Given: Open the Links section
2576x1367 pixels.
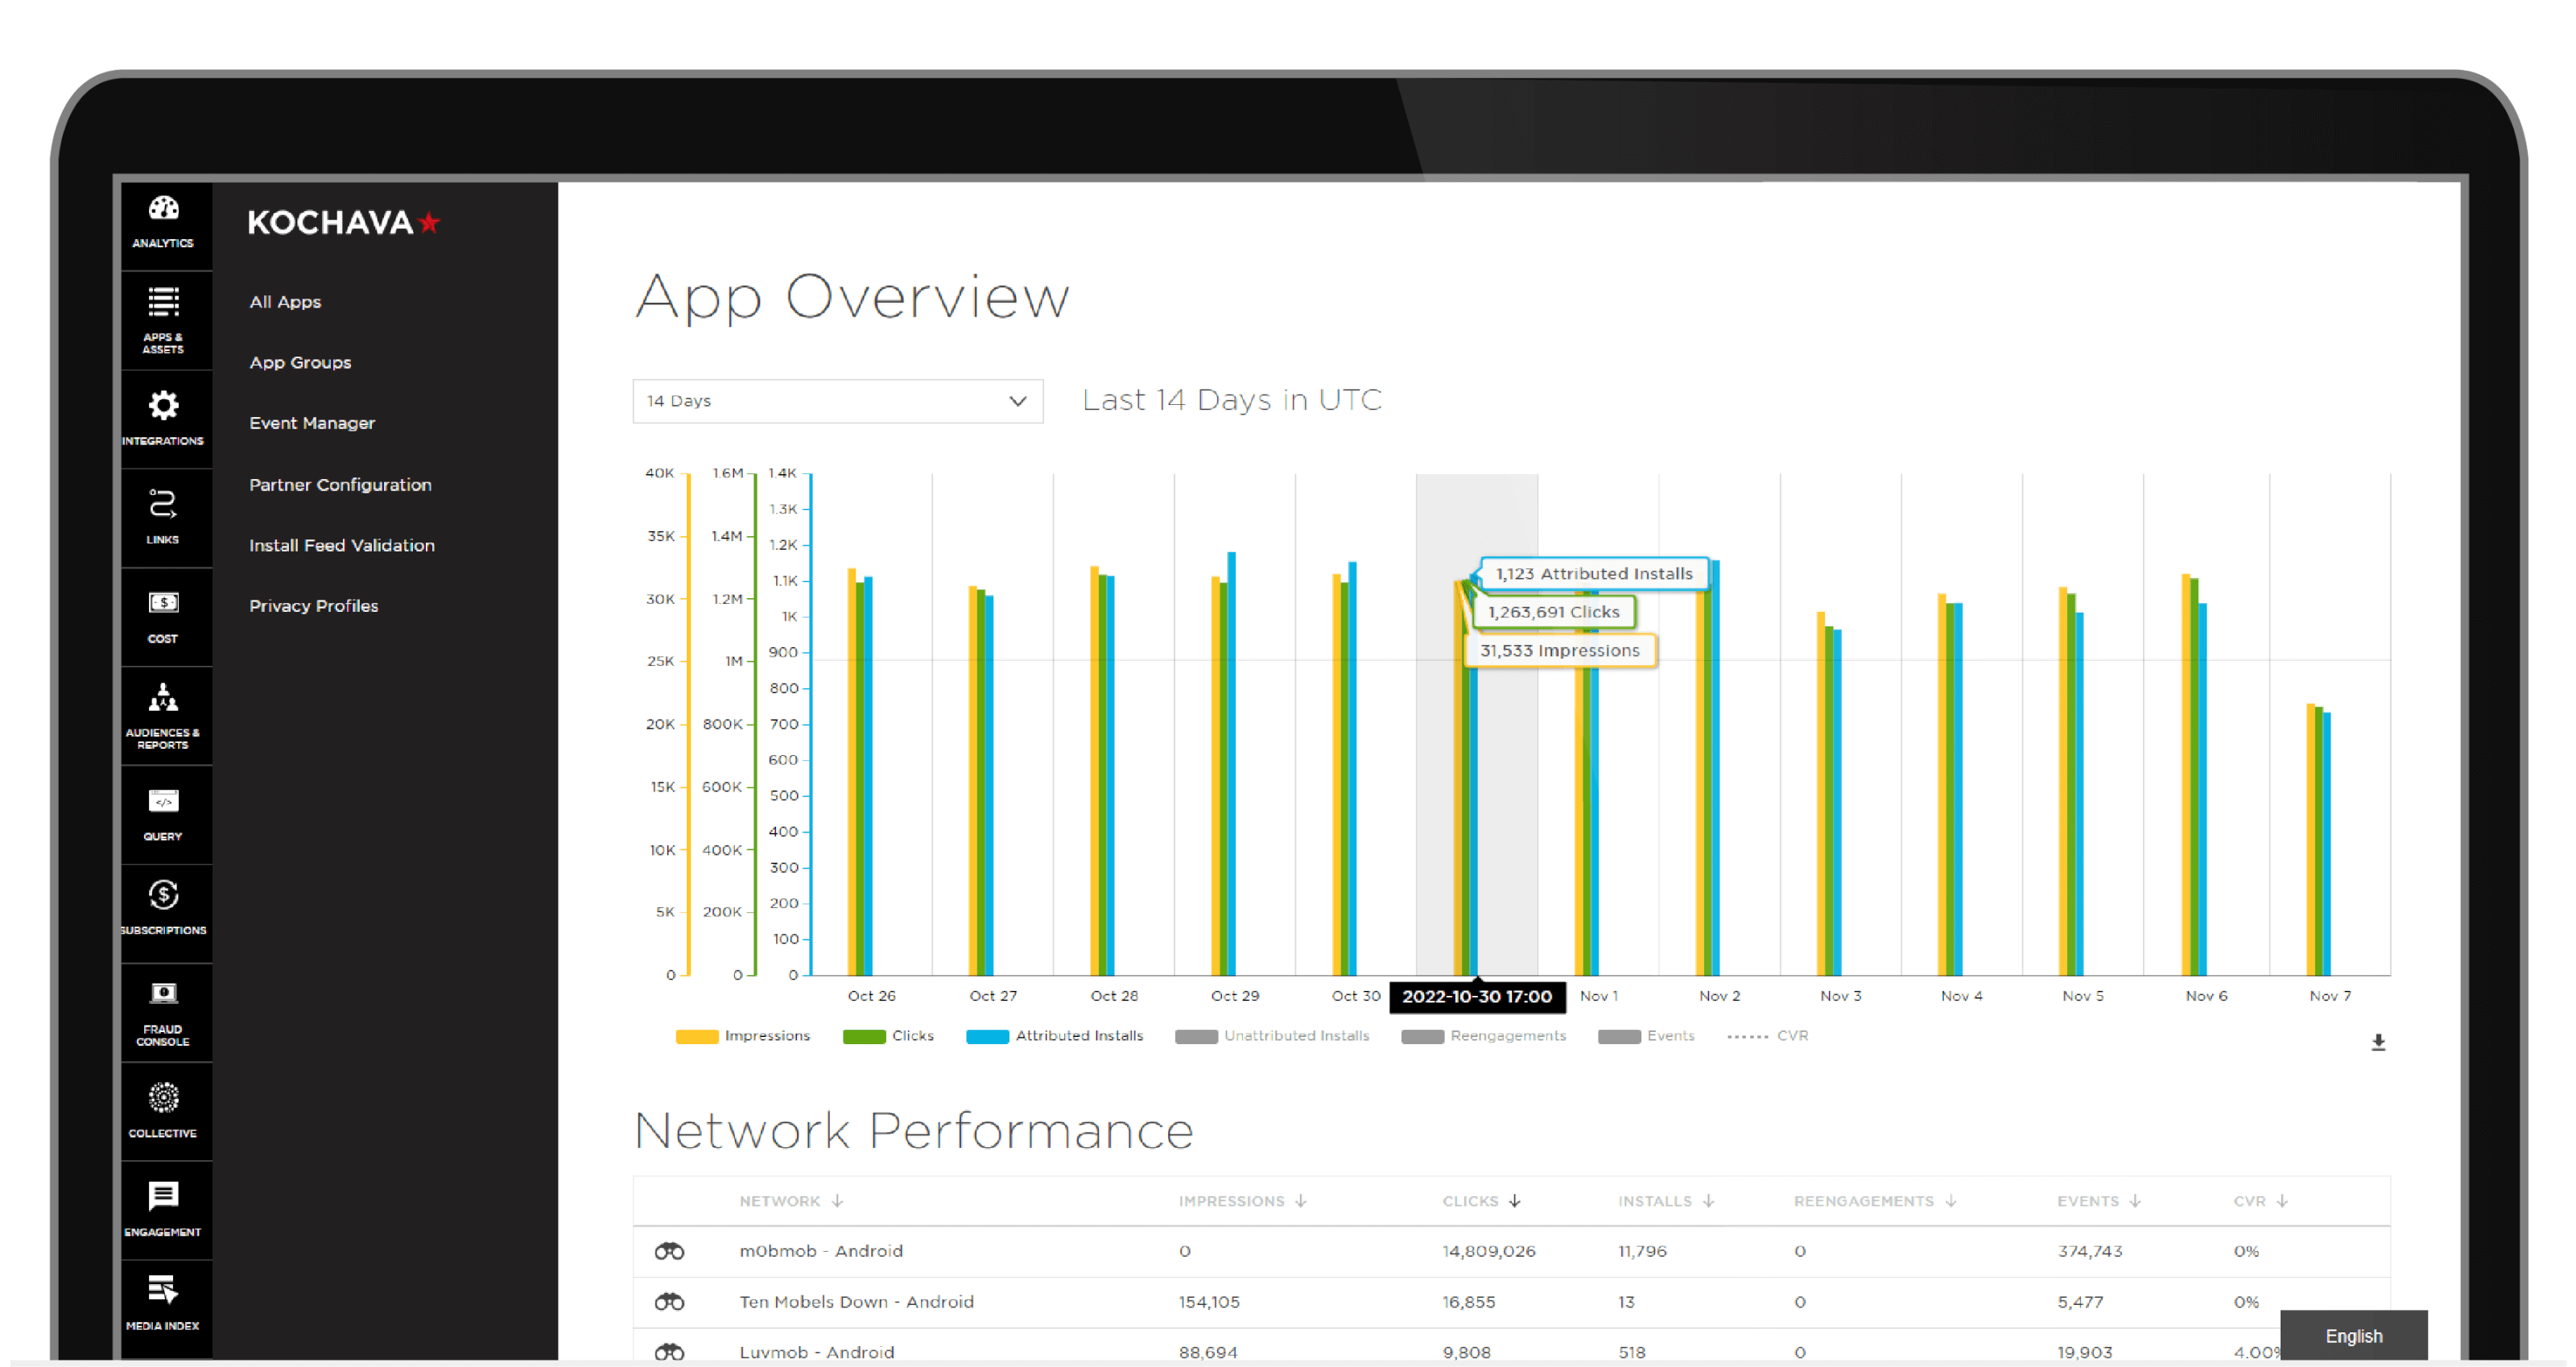Looking at the screenshot, I should (162, 513).
